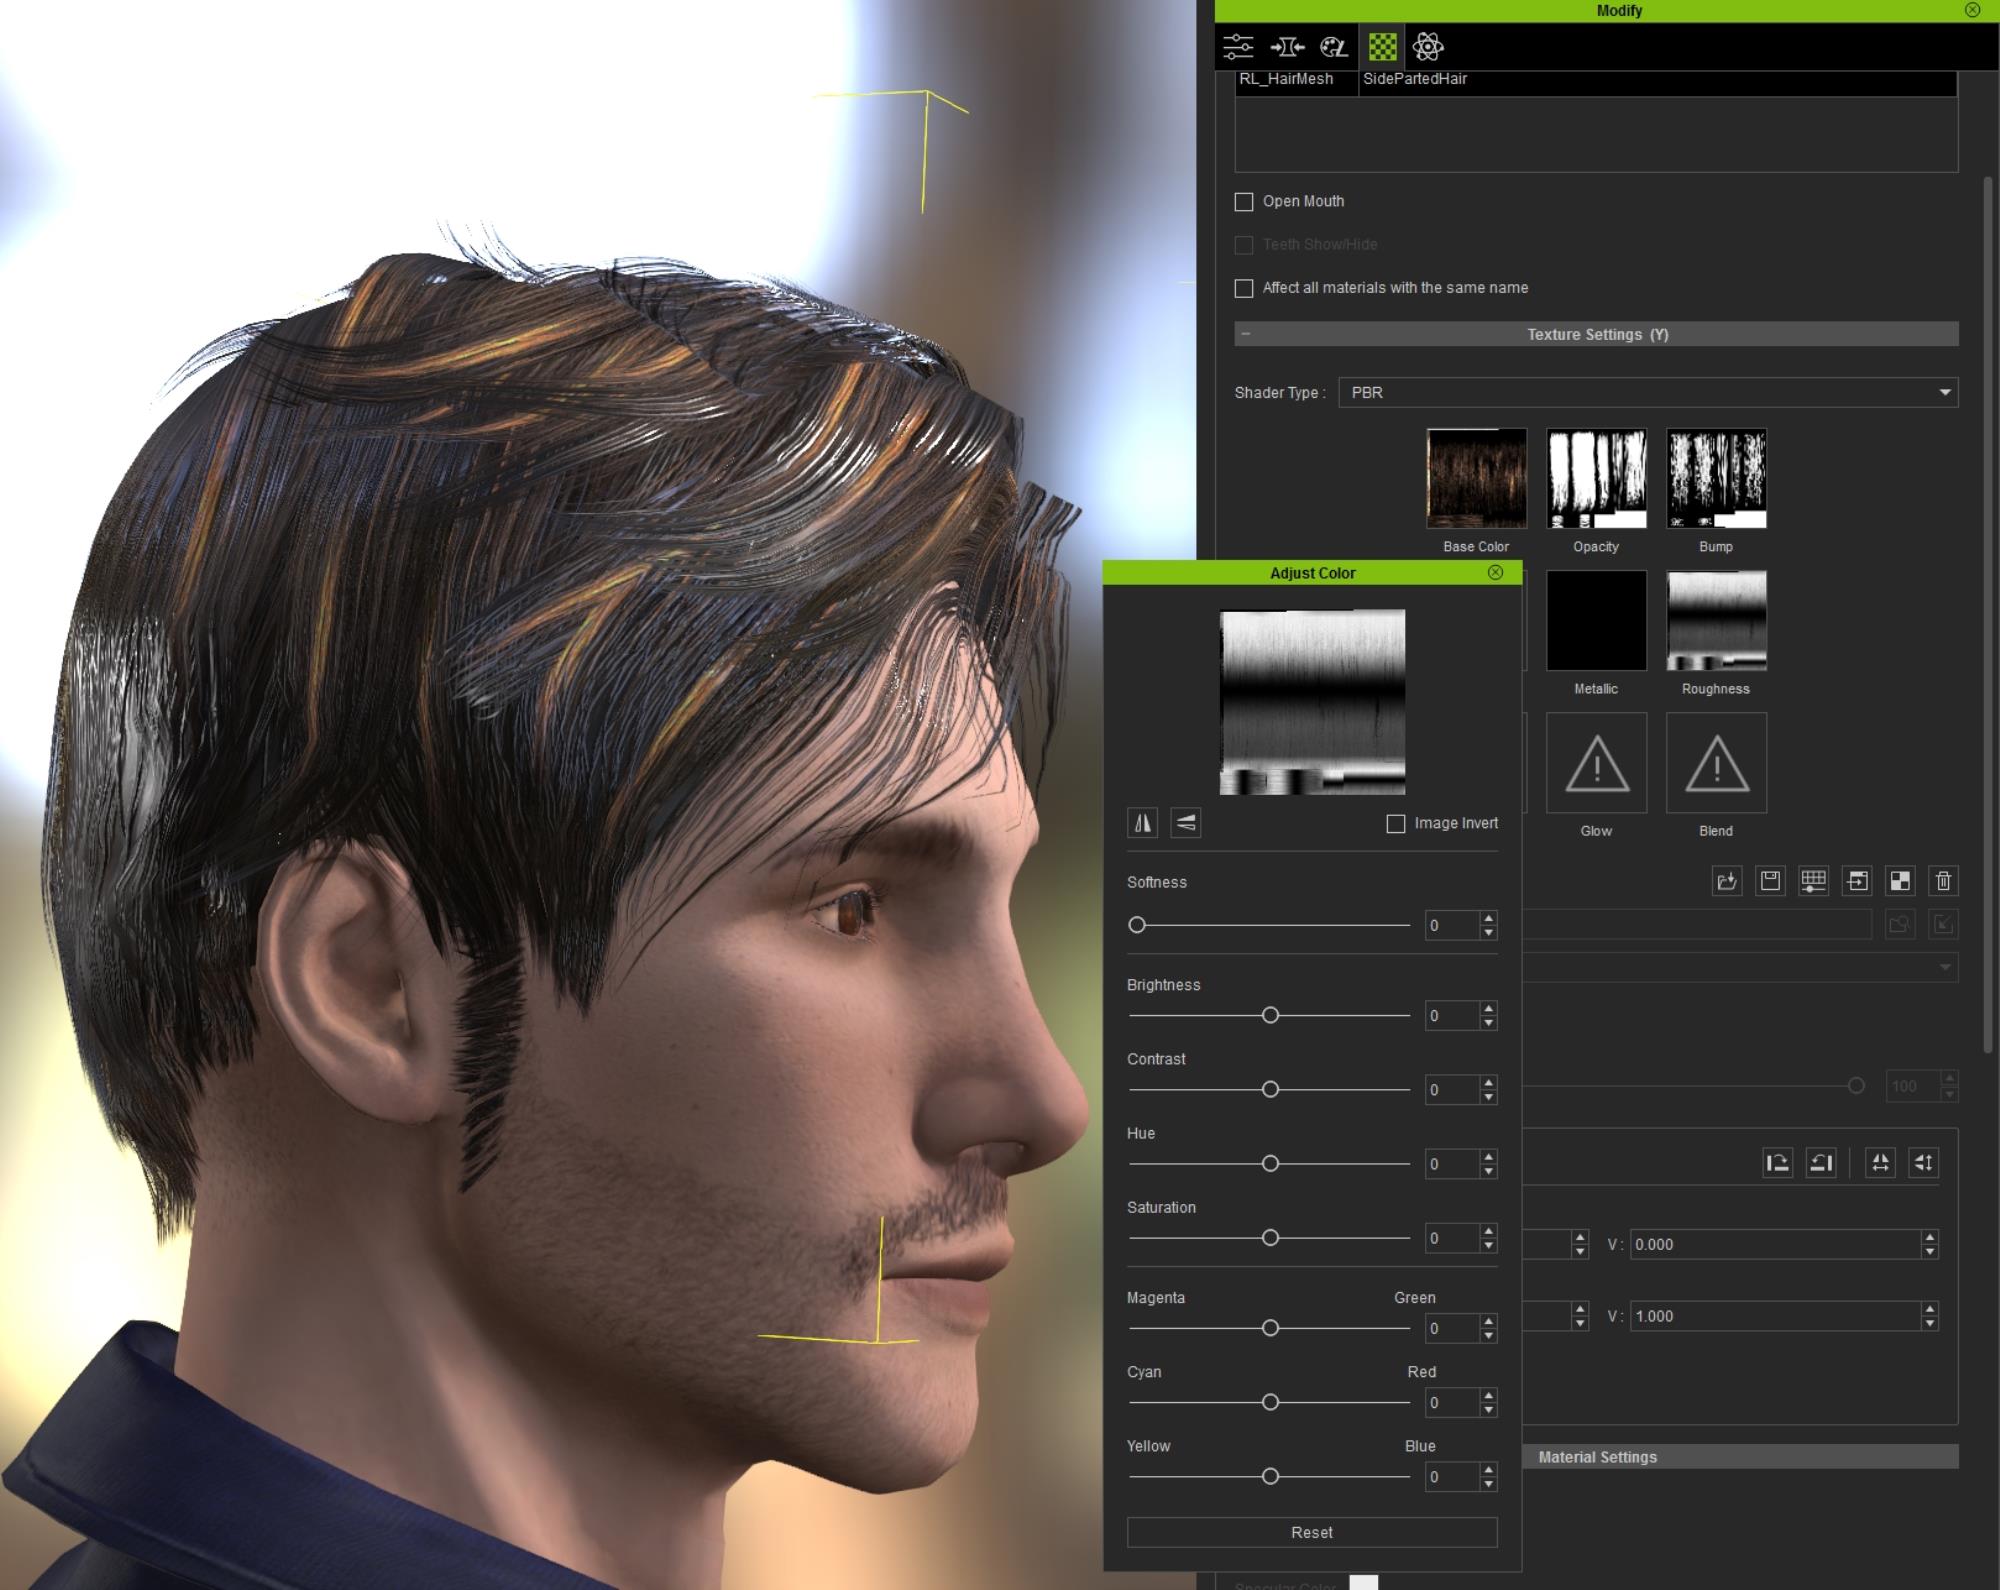Select the green checkered Material tab
The height and width of the screenshot is (1590, 2000).
pyautogui.click(x=1383, y=47)
